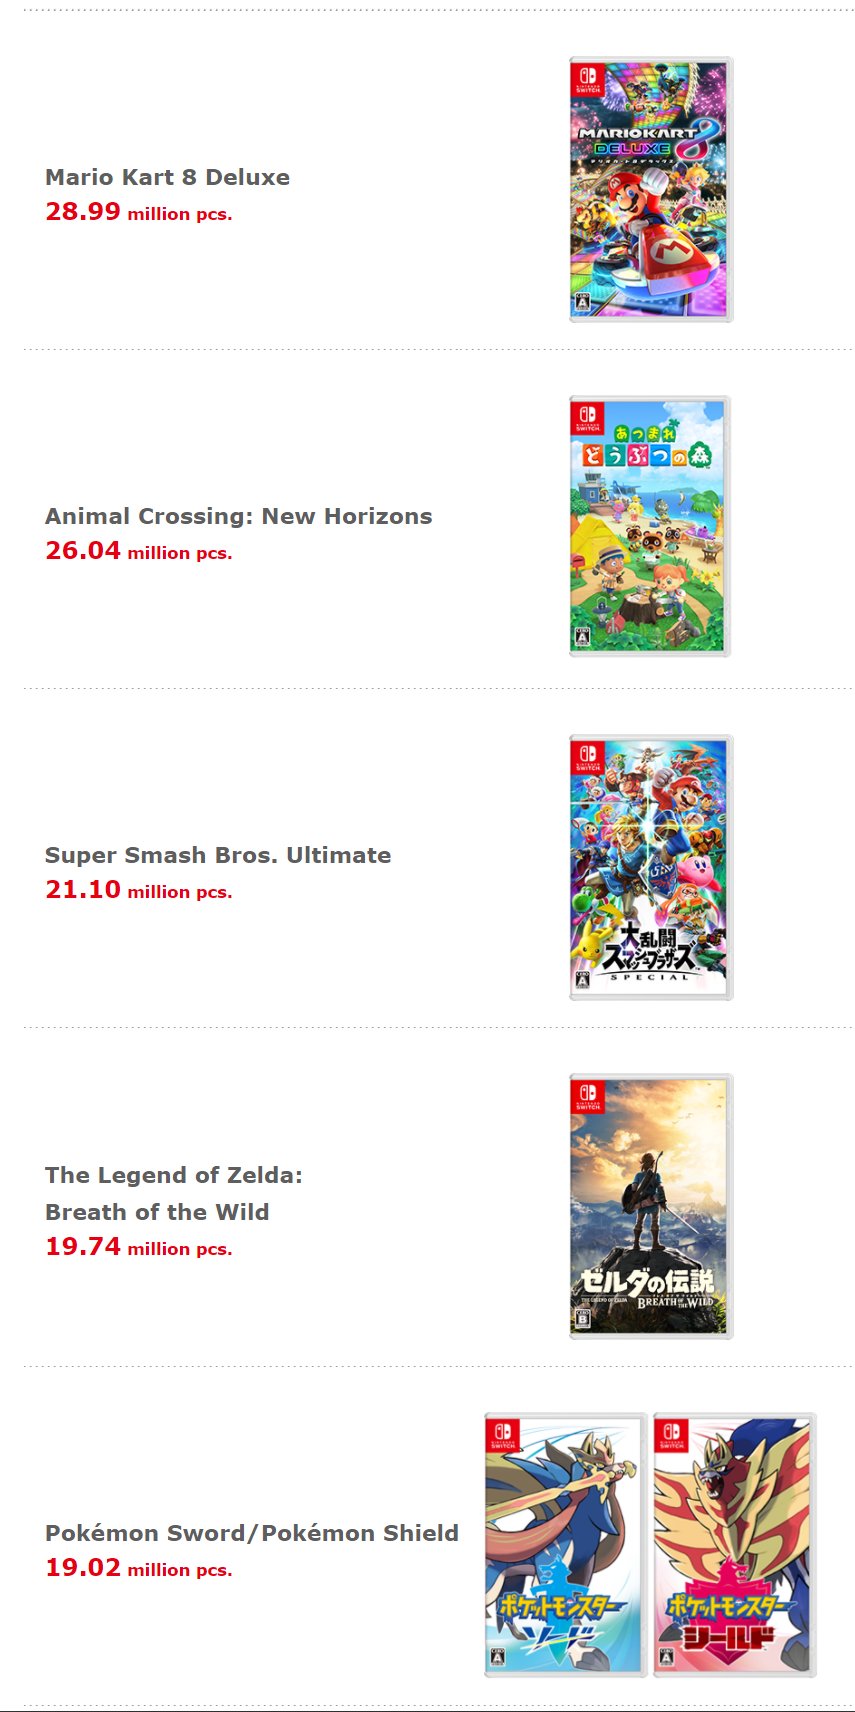The height and width of the screenshot is (1712, 855).
Task: Click the 19.74 million pcs. sales figure
Action: coord(138,1247)
